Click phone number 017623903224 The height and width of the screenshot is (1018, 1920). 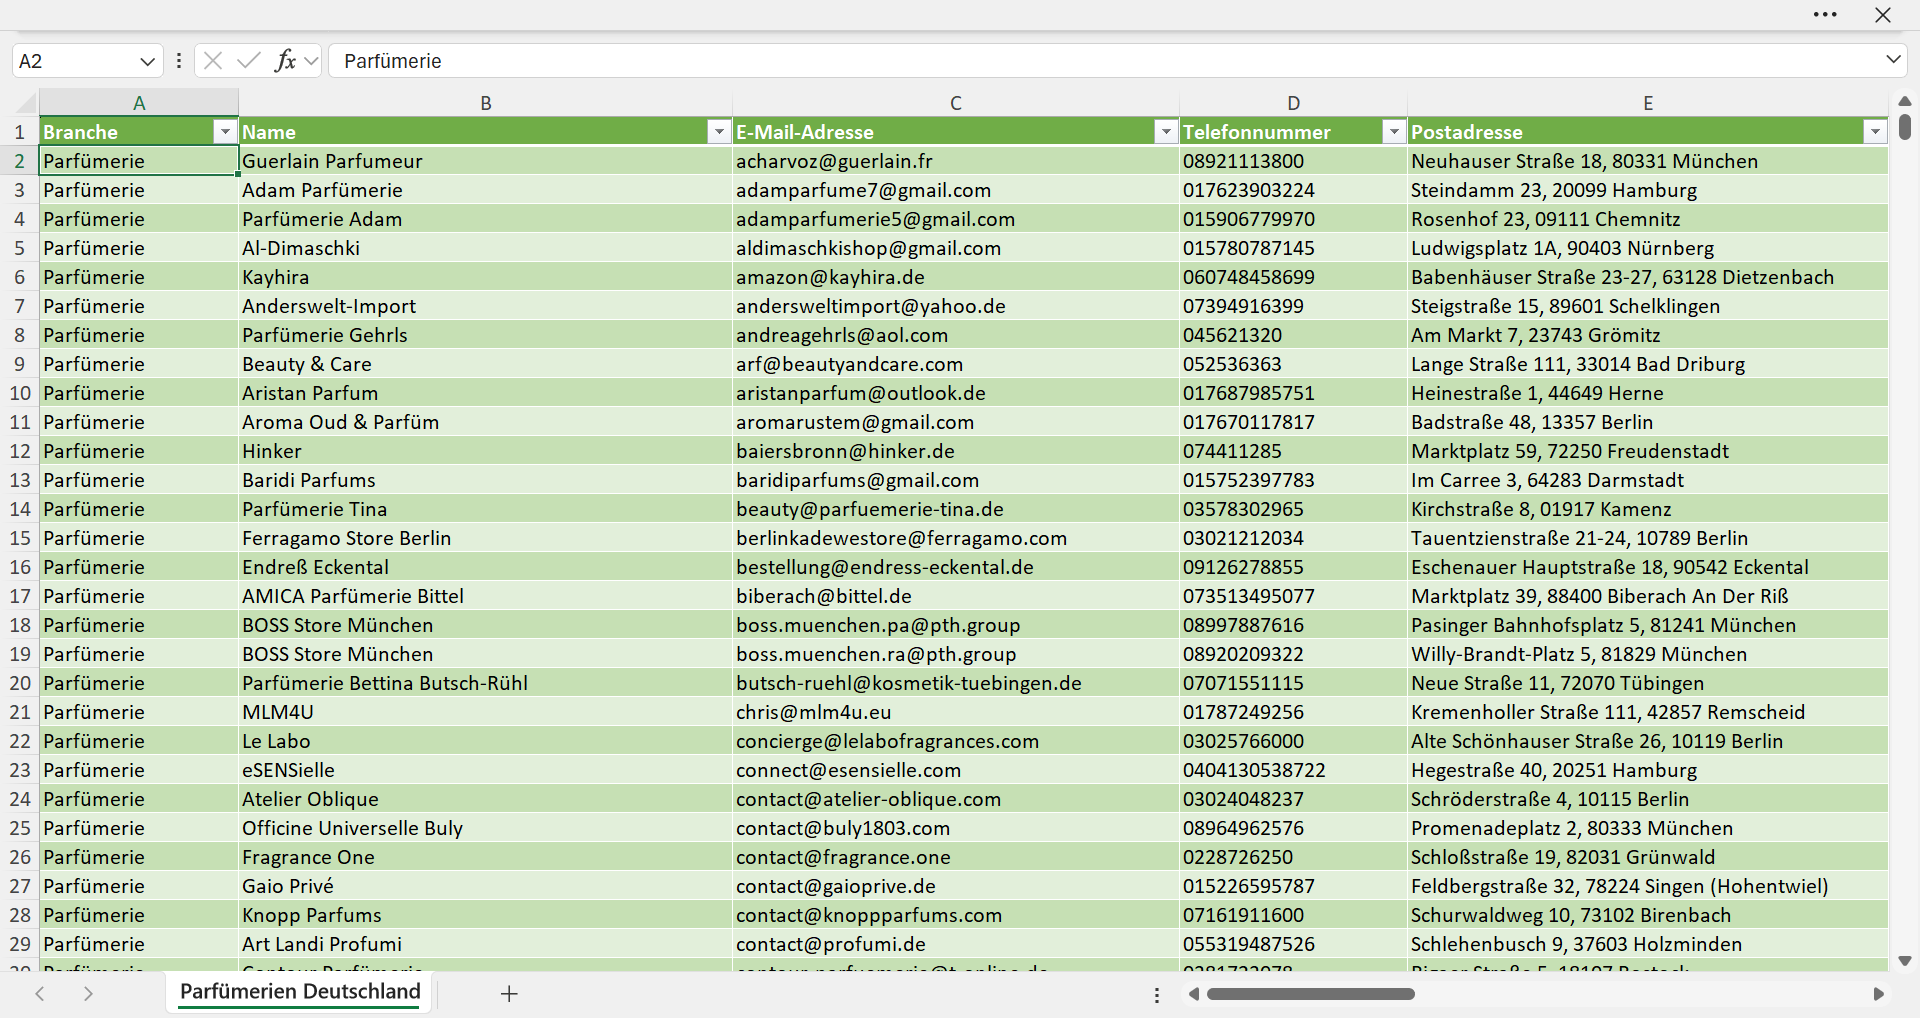[x=1294, y=190]
